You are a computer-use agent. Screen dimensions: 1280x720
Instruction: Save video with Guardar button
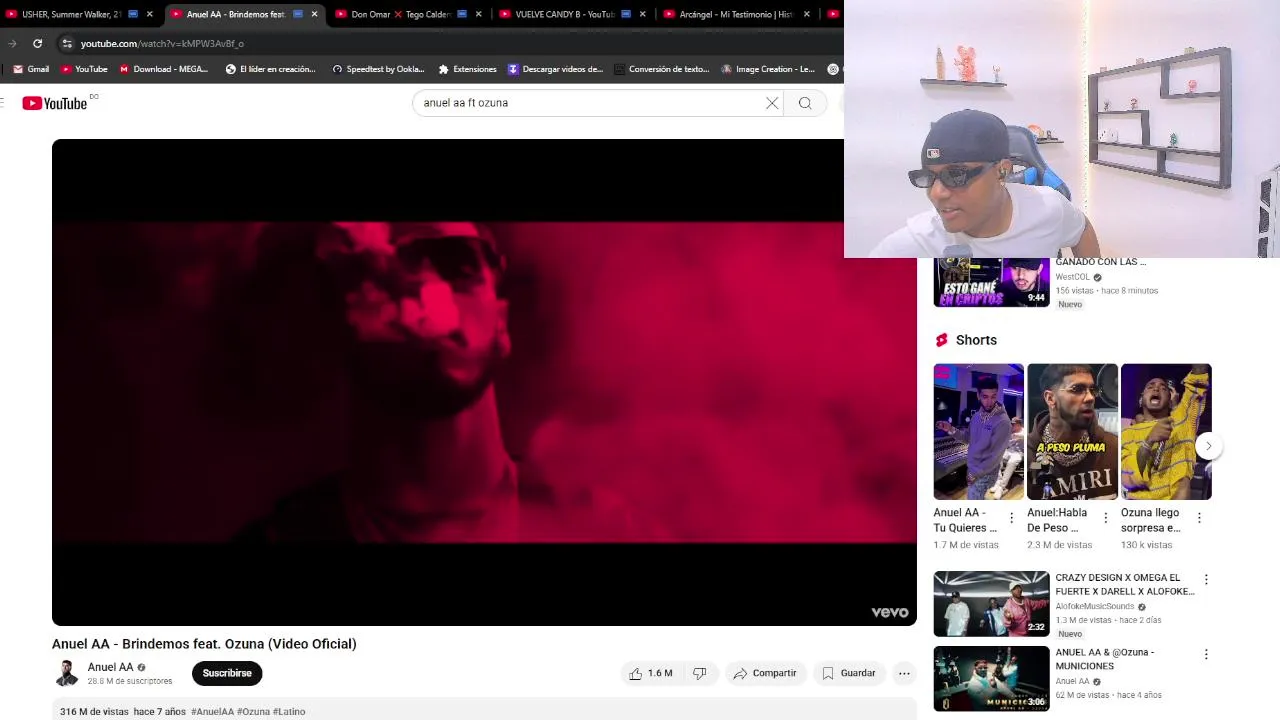[x=848, y=673]
